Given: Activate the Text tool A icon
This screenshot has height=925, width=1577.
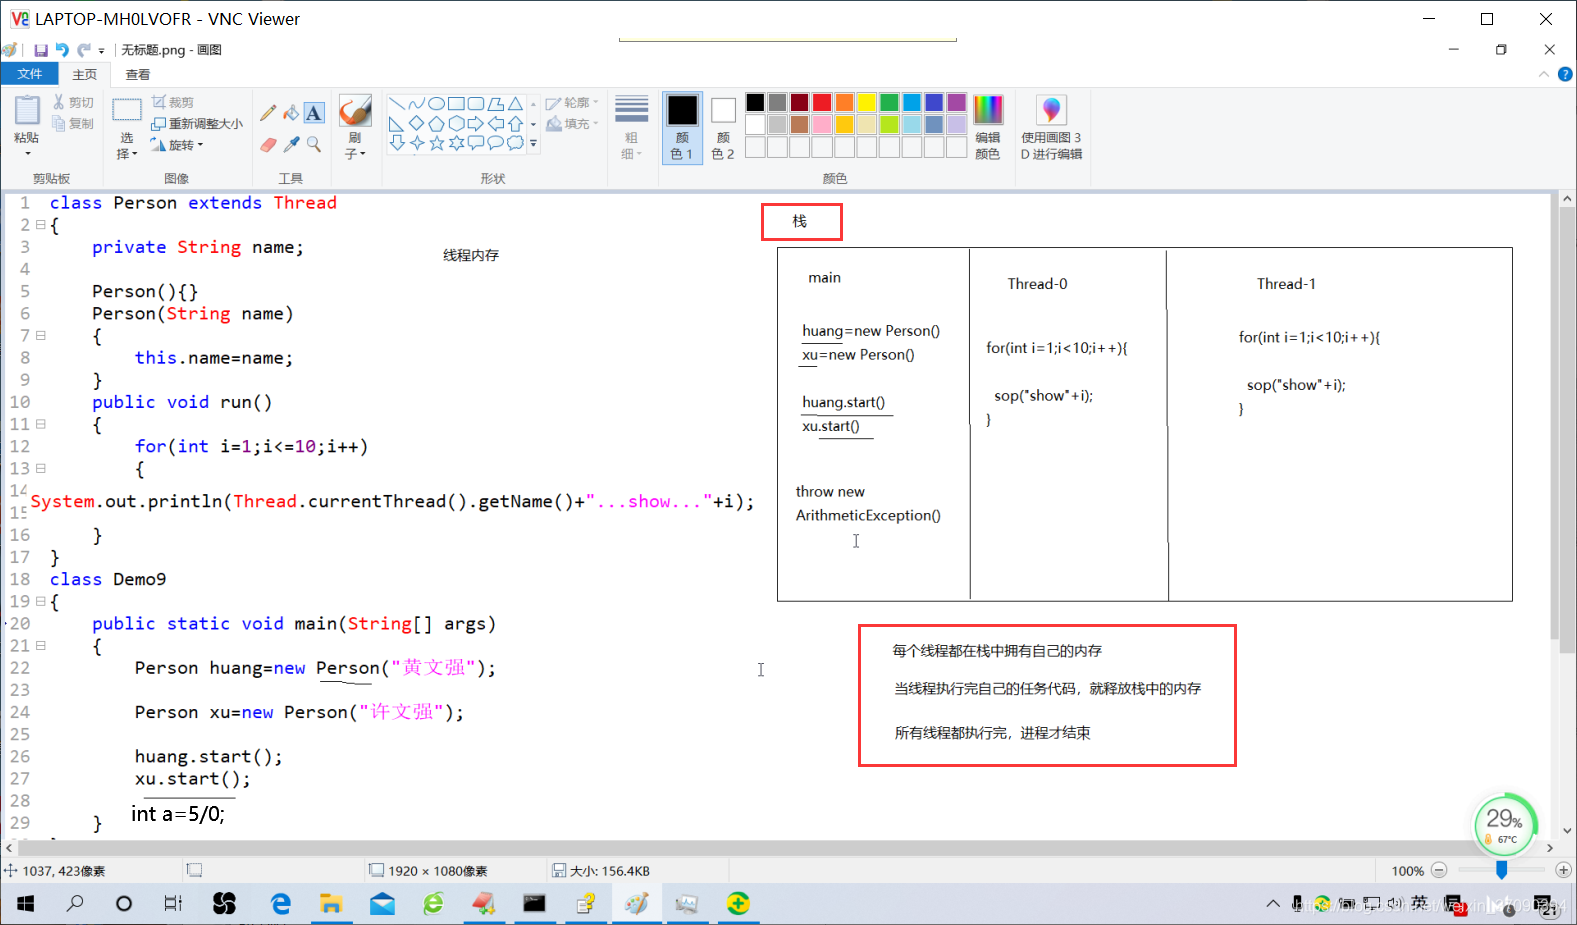Looking at the screenshot, I should click(314, 113).
